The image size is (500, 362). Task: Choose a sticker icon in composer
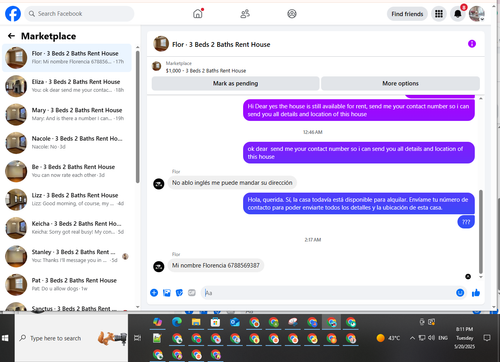pos(179,293)
